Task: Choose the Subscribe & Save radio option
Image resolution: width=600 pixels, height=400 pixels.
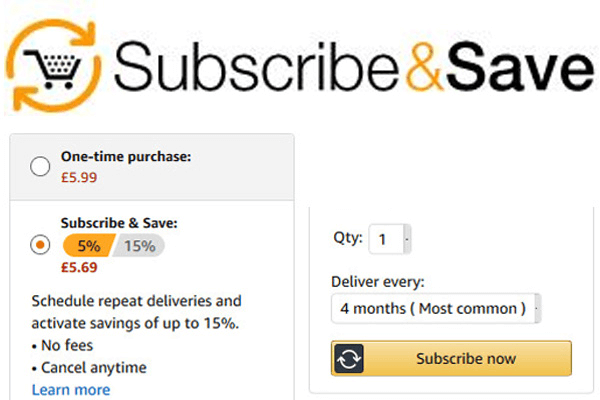Action: tap(41, 244)
